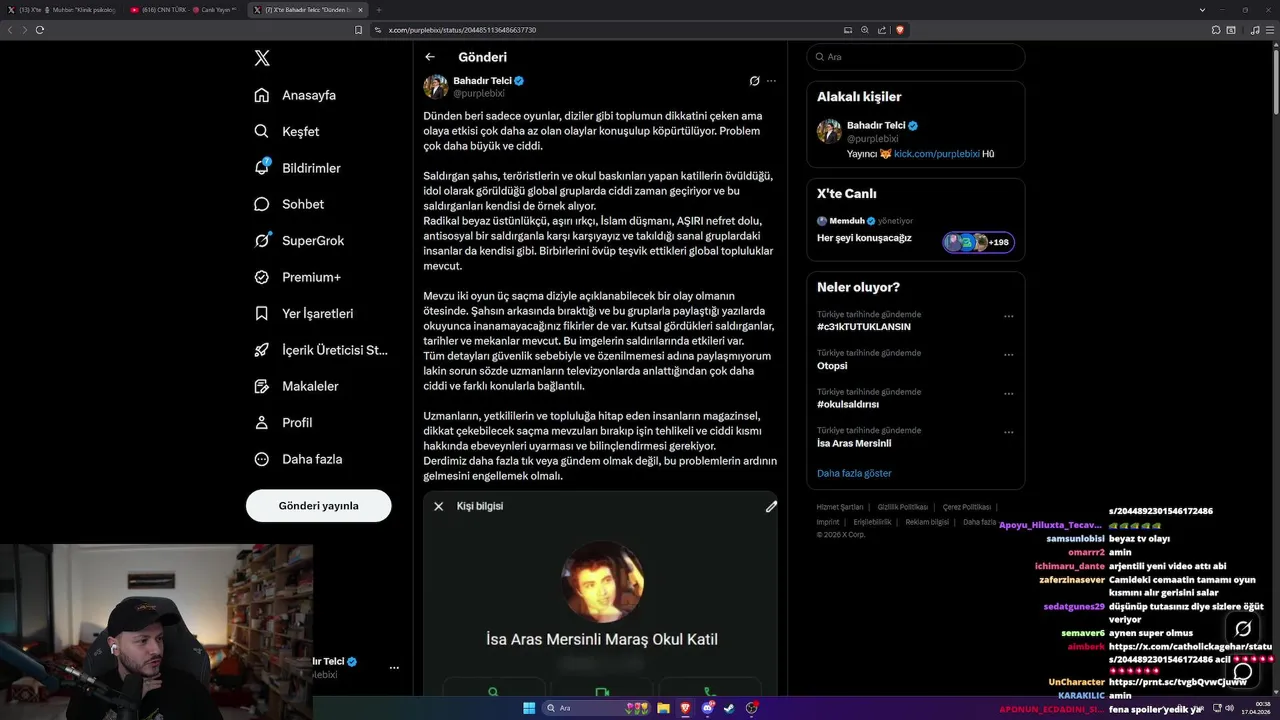Open contact profile photo in image
The image size is (1280, 720).
602,582
